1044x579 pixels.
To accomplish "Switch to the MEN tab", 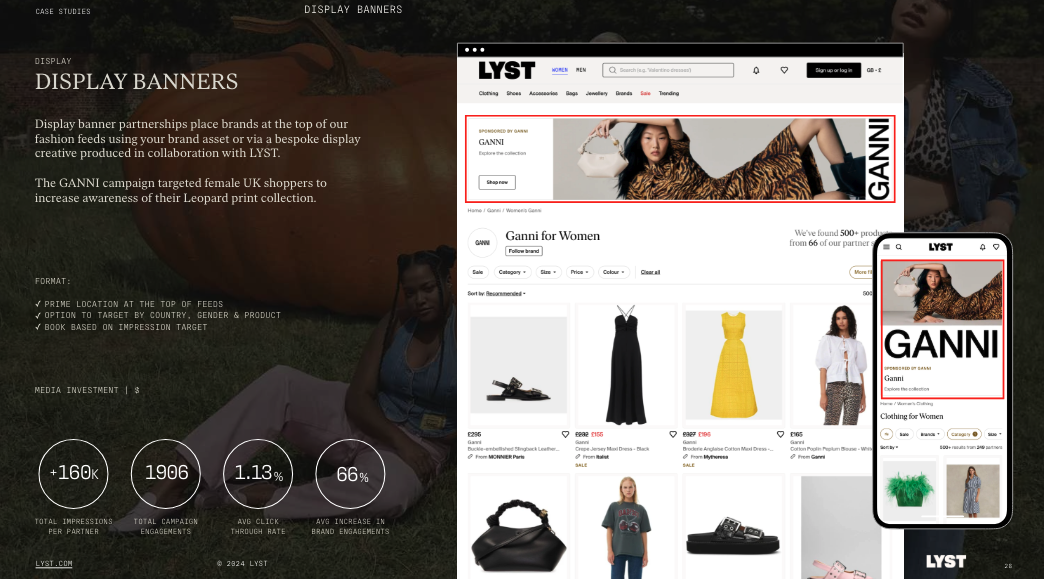I will click(x=581, y=70).
